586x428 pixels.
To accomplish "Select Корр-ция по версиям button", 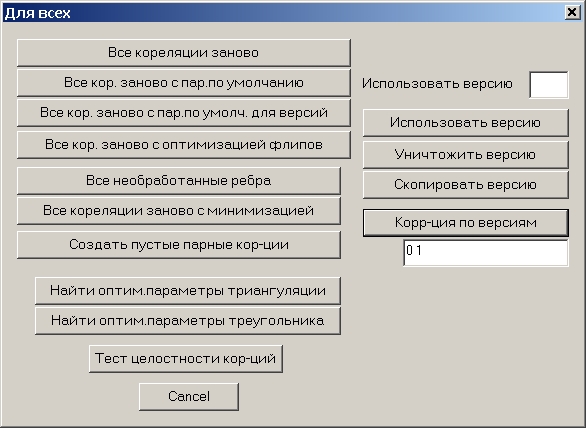I will coord(466,223).
